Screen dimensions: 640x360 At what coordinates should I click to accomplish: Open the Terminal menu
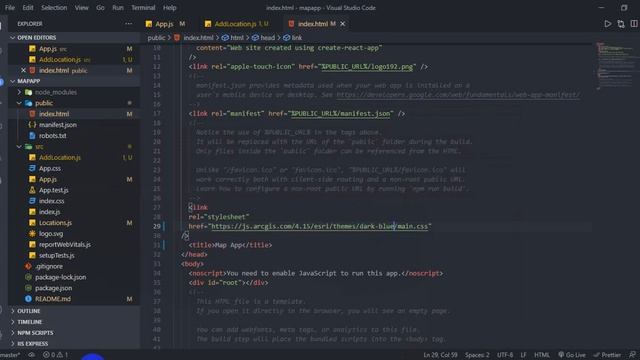(x=143, y=8)
